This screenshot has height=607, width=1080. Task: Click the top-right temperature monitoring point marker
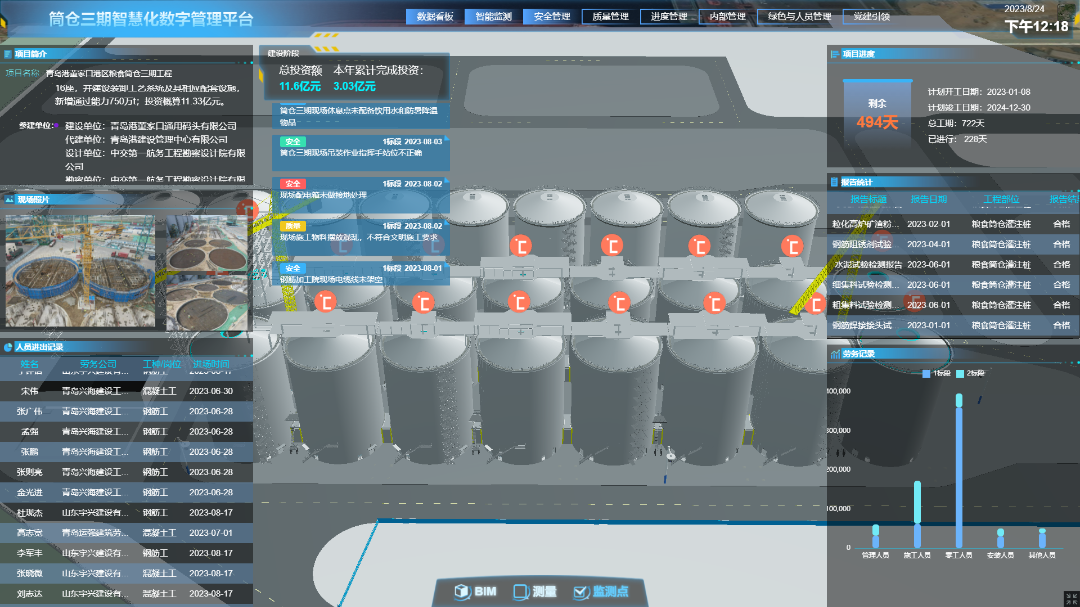792,245
